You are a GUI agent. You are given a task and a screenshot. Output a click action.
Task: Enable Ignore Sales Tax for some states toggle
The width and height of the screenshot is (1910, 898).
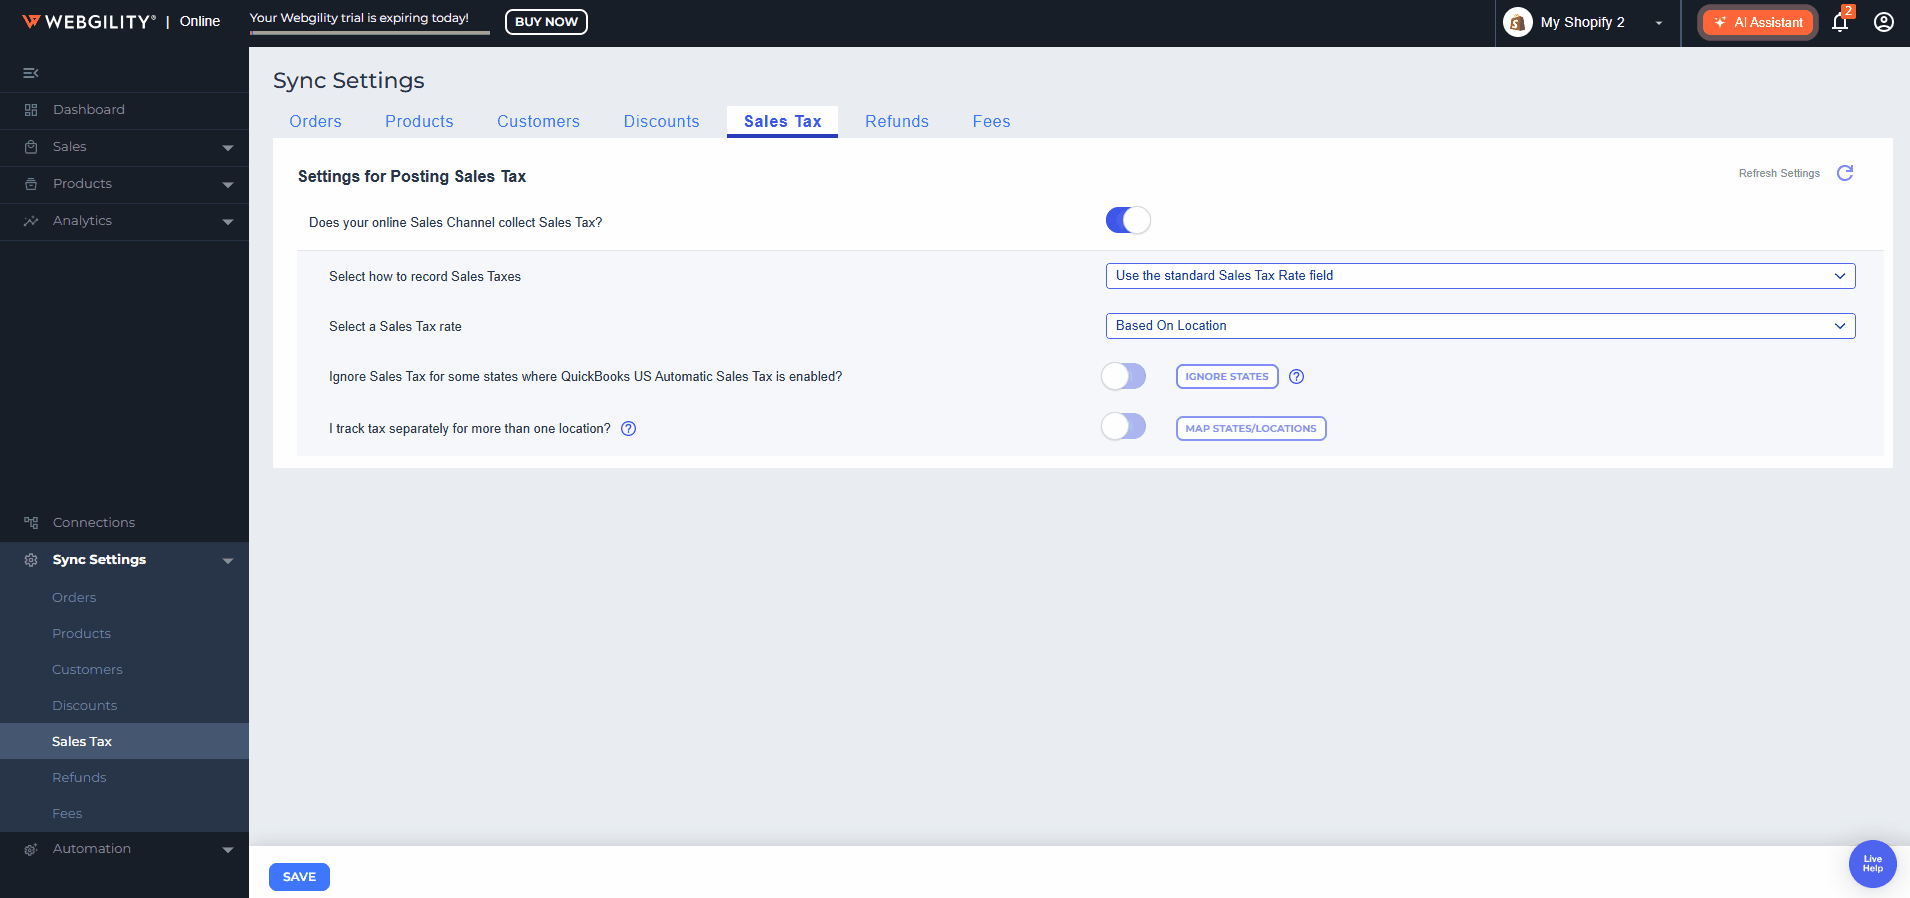click(1124, 376)
